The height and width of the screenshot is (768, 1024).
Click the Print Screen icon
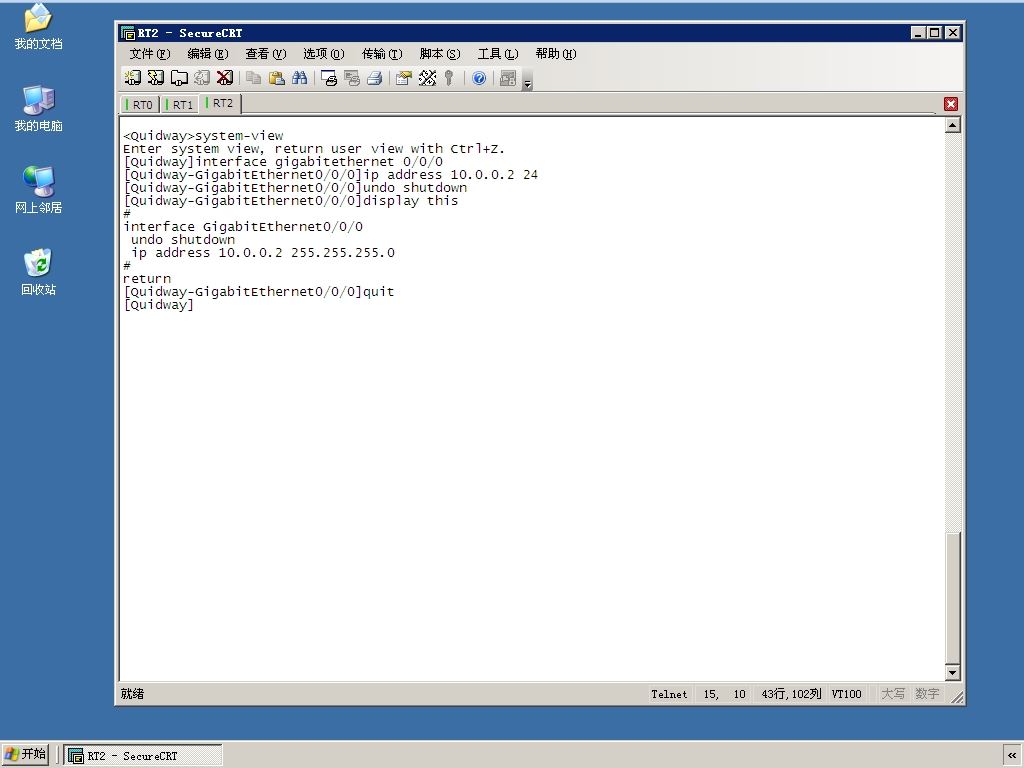[328, 78]
